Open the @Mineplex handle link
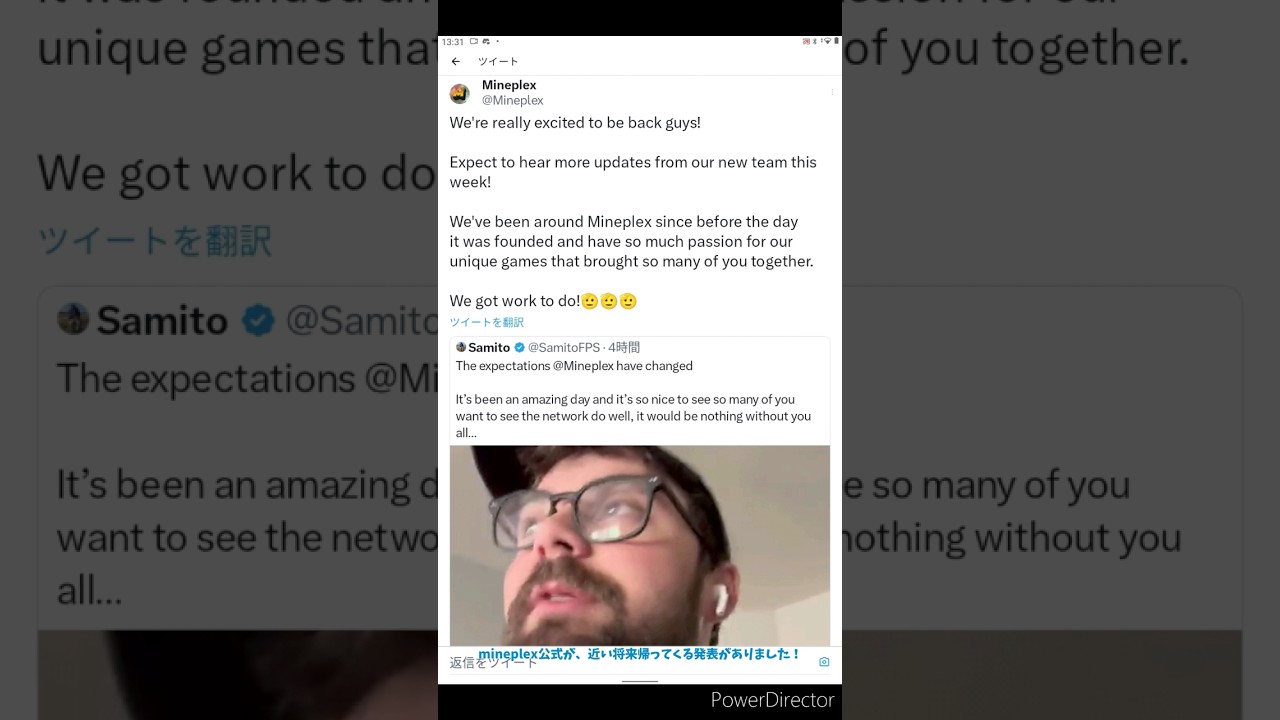Image resolution: width=1280 pixels, height=720 pixels. 512,100
